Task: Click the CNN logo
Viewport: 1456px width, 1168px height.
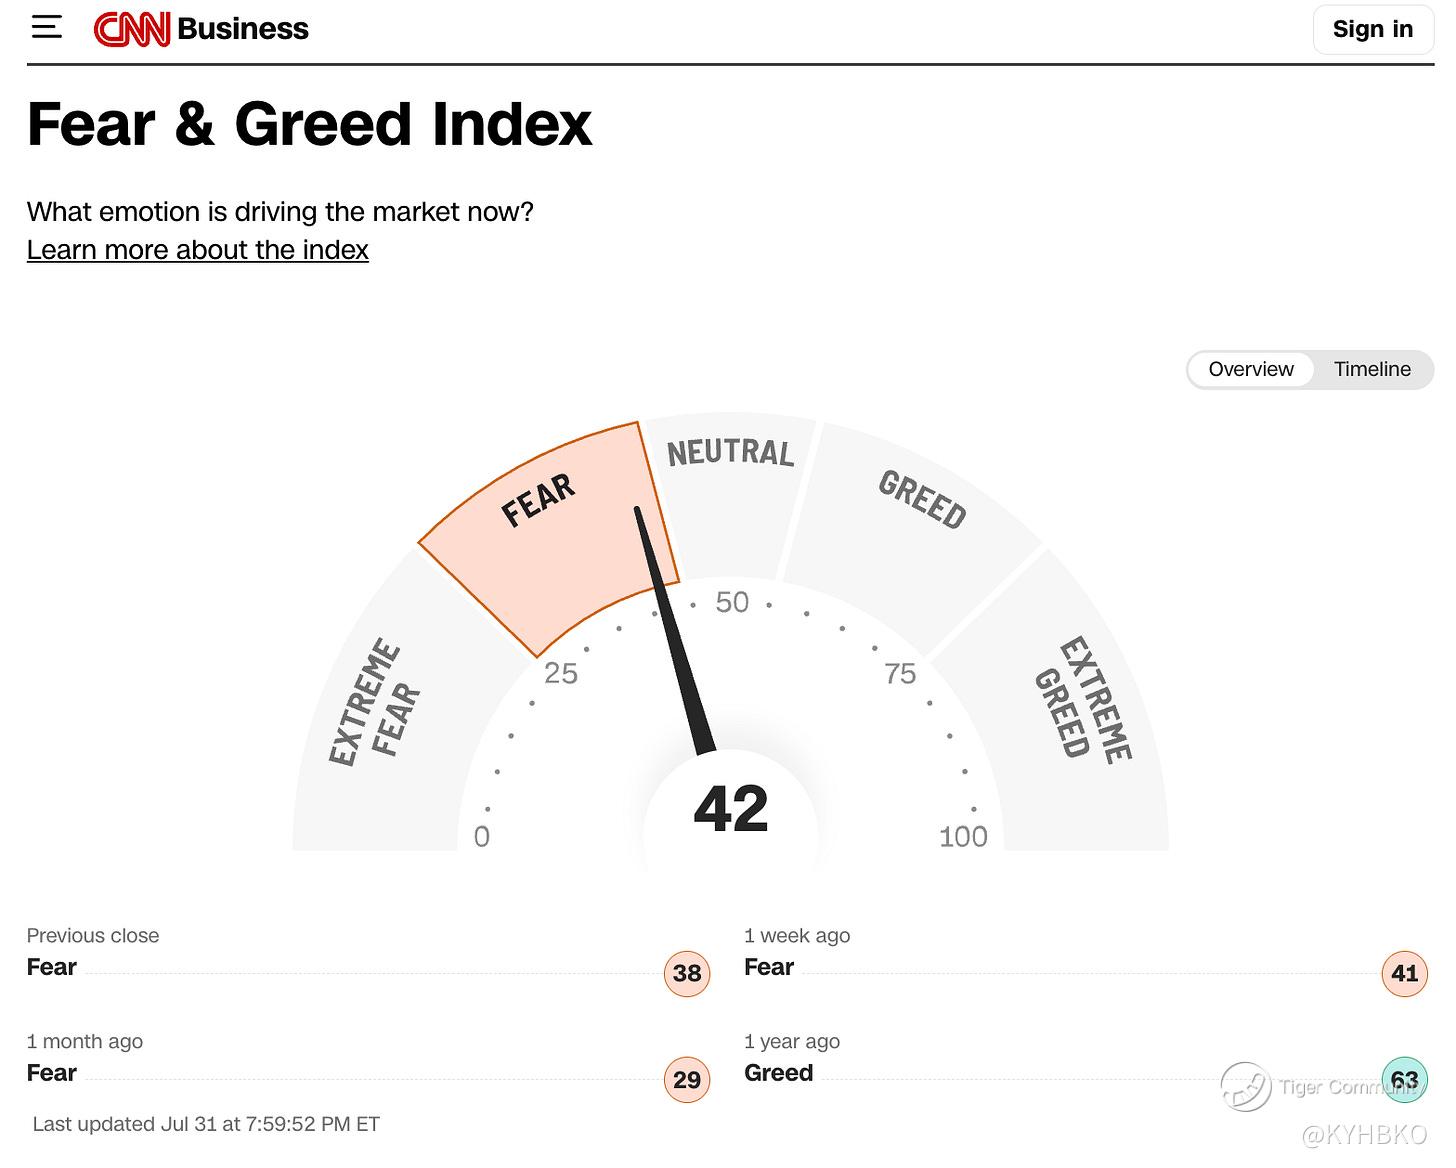Action: click(132, 29)
